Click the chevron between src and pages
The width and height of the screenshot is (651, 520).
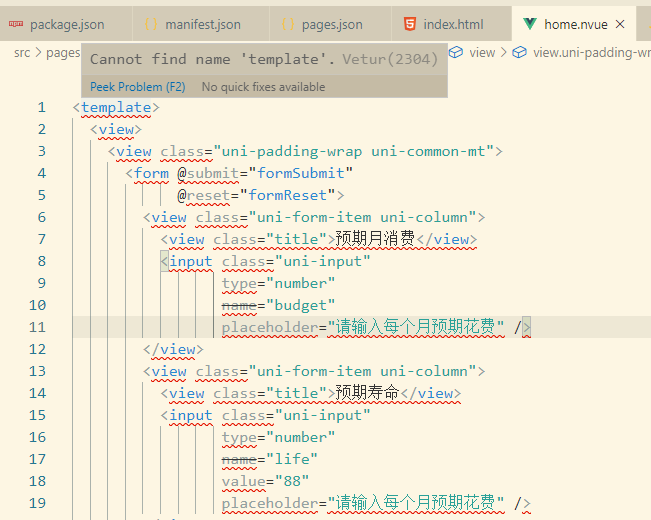tap(38, 53)
